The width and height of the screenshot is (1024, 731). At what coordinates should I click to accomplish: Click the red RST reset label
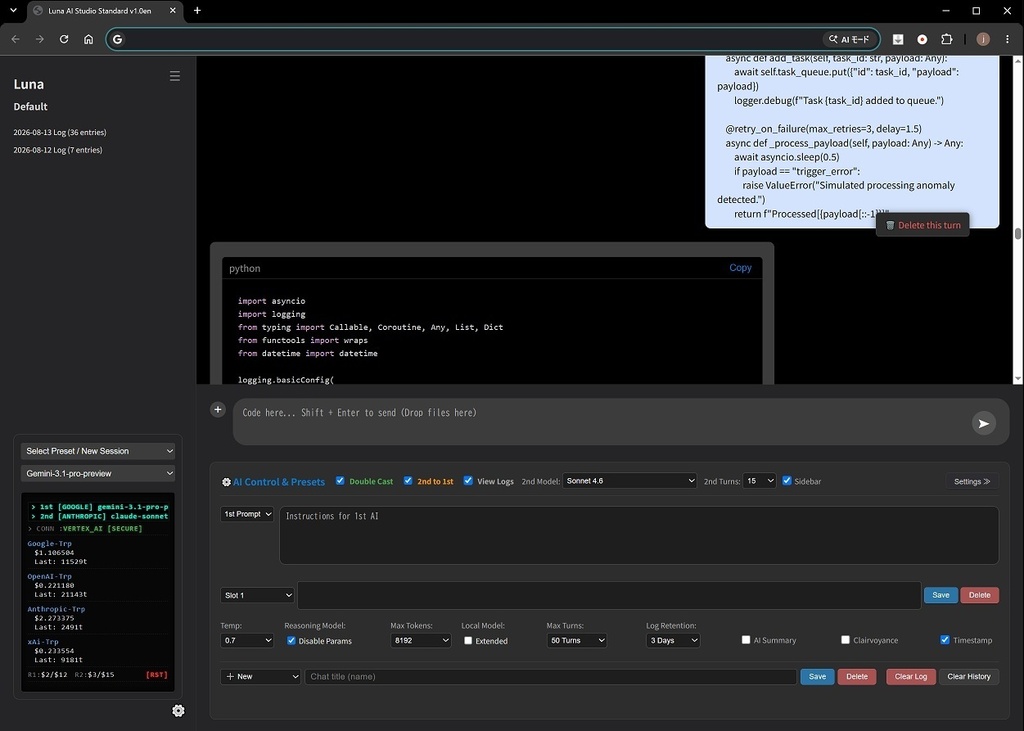point(157,675)
